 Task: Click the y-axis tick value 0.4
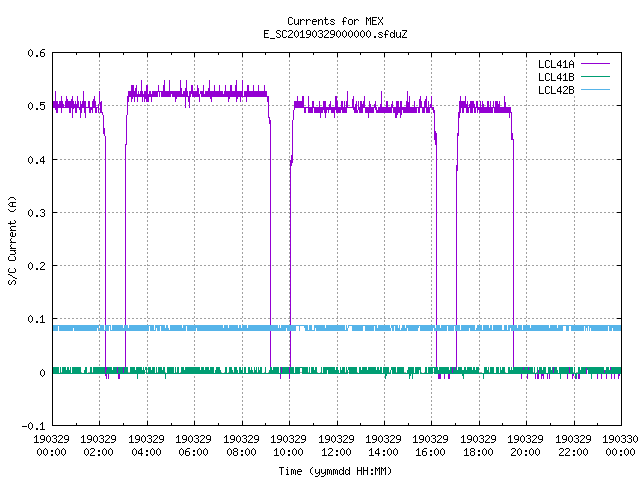36,160
